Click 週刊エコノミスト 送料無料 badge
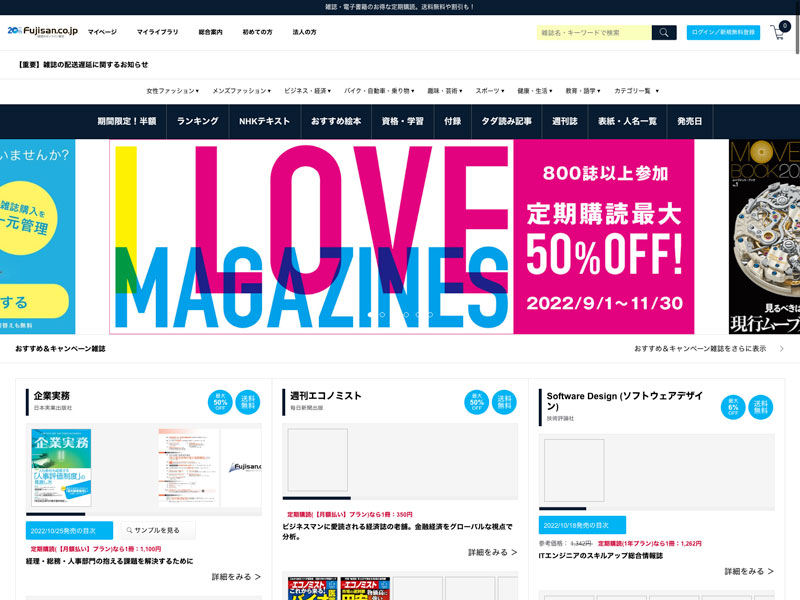This screenshot has width=800, height=600. pyautogui.click(x=505, y=402)
